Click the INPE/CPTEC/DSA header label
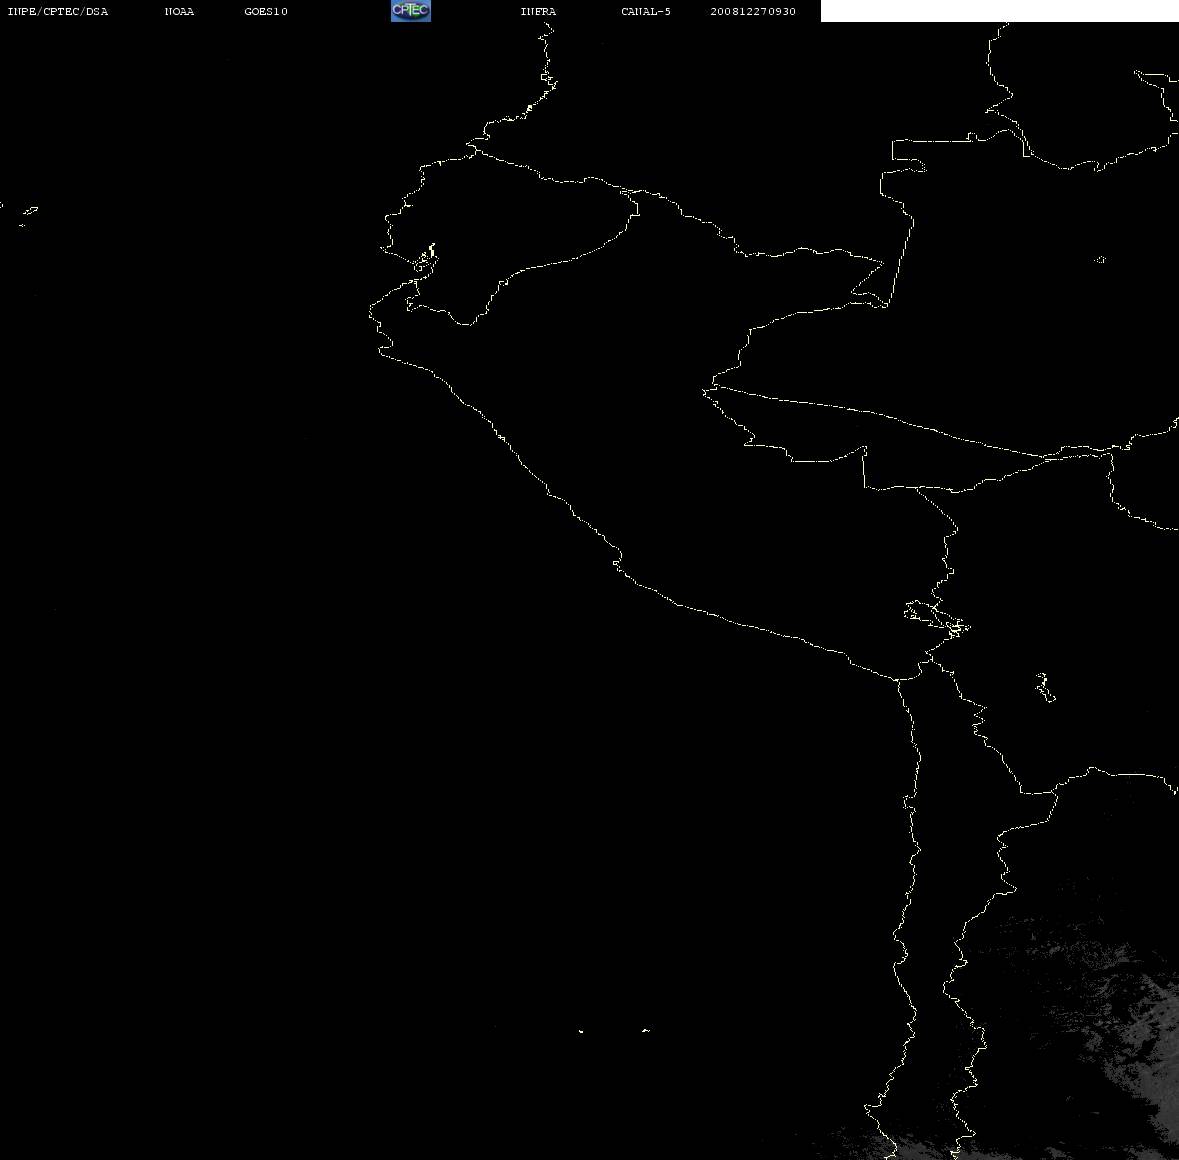The image size is (1179, 1160). pyautogui.click(x=57, y=12)
